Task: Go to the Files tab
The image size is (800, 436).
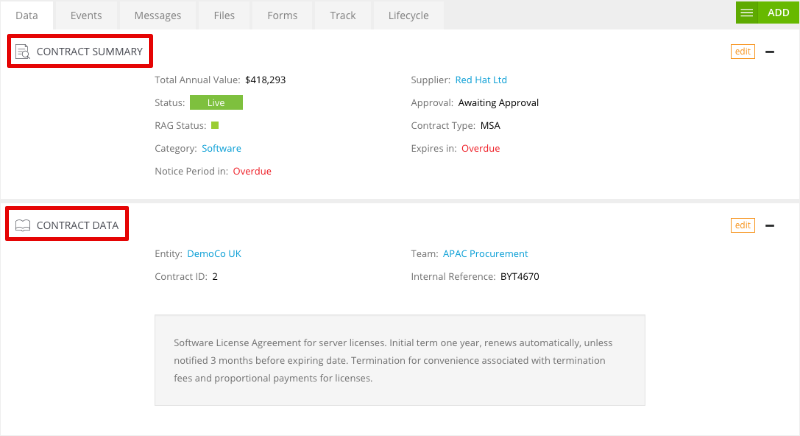Action: click(x=224, y=15)
